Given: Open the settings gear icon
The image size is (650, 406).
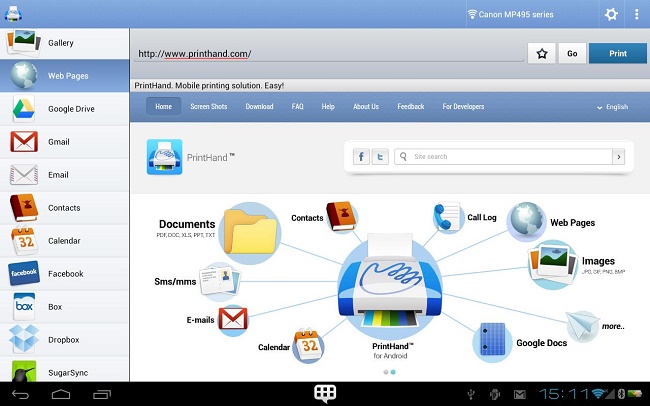Looking at the screenshot, I should [611, 14].
